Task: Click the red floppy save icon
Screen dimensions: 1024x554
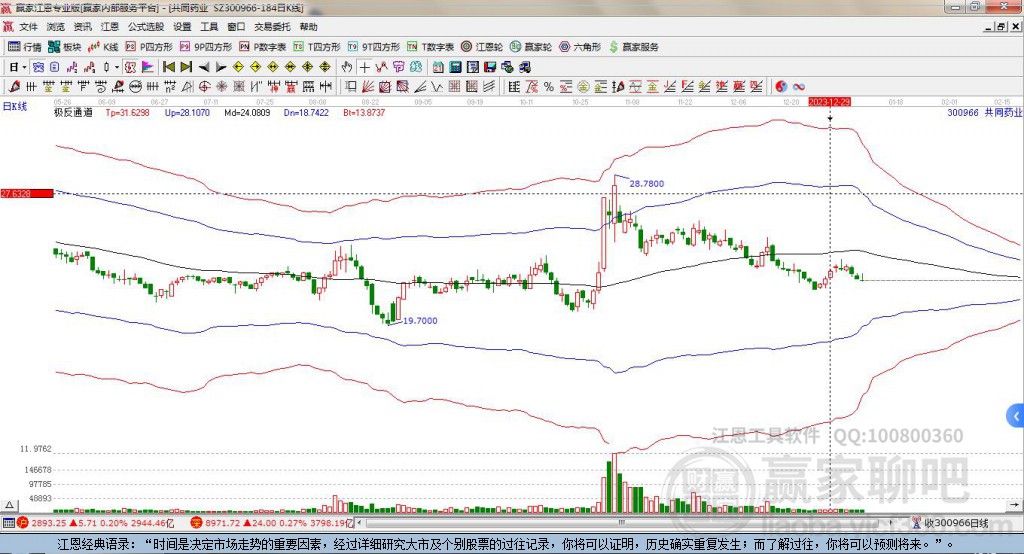Action: pyautogui.click(x=490, y=67)
